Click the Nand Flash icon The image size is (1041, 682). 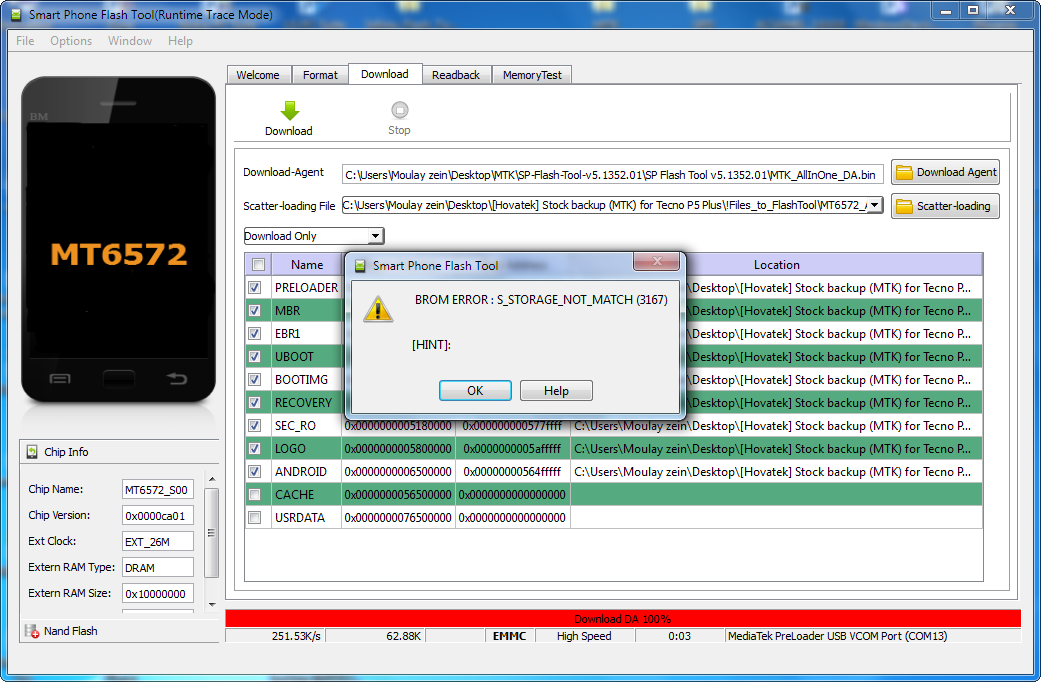coord(32,631)
